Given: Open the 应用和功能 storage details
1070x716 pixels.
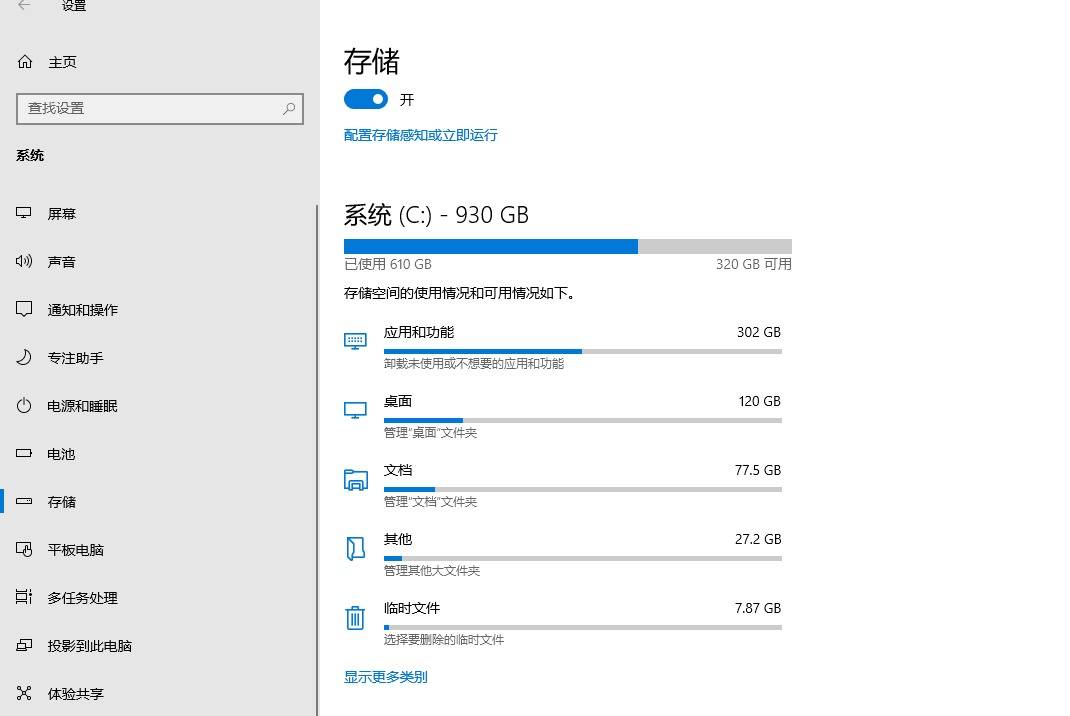Looking at the screenshot, I should tap(419, 332).
